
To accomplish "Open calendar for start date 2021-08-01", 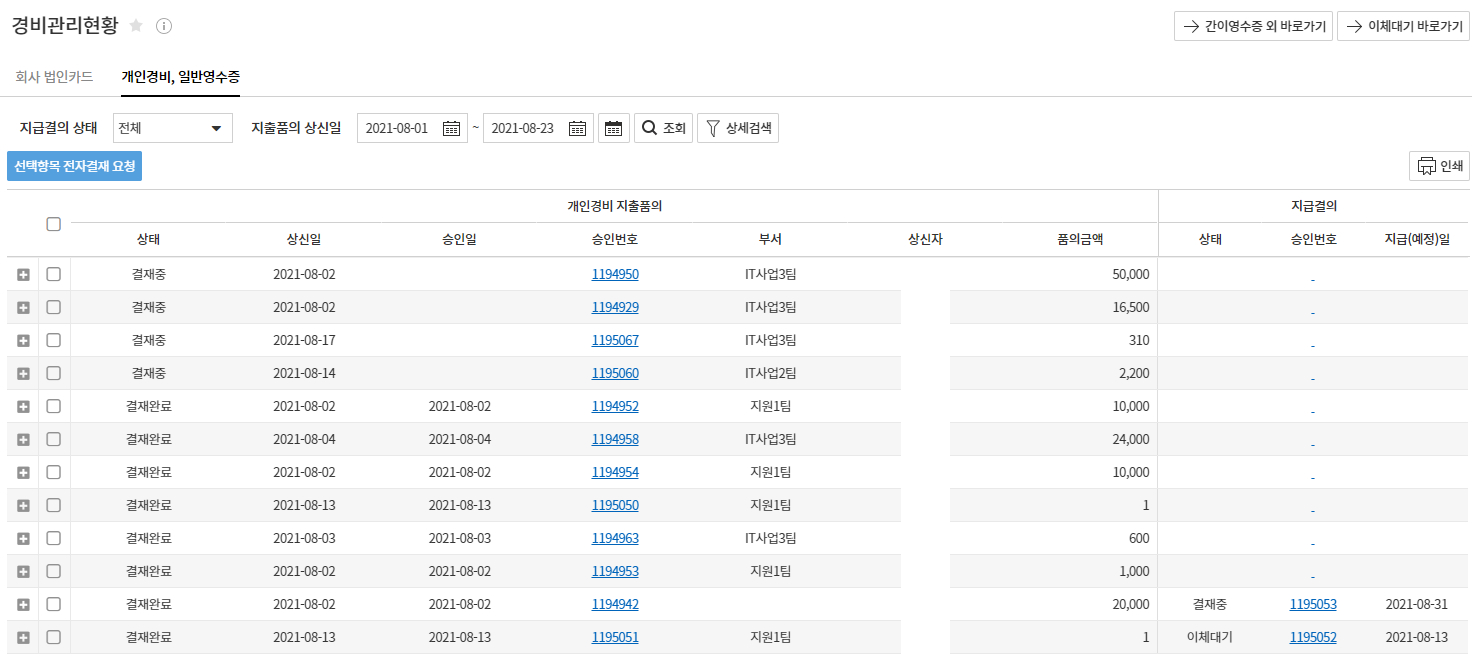I will 451,128.
